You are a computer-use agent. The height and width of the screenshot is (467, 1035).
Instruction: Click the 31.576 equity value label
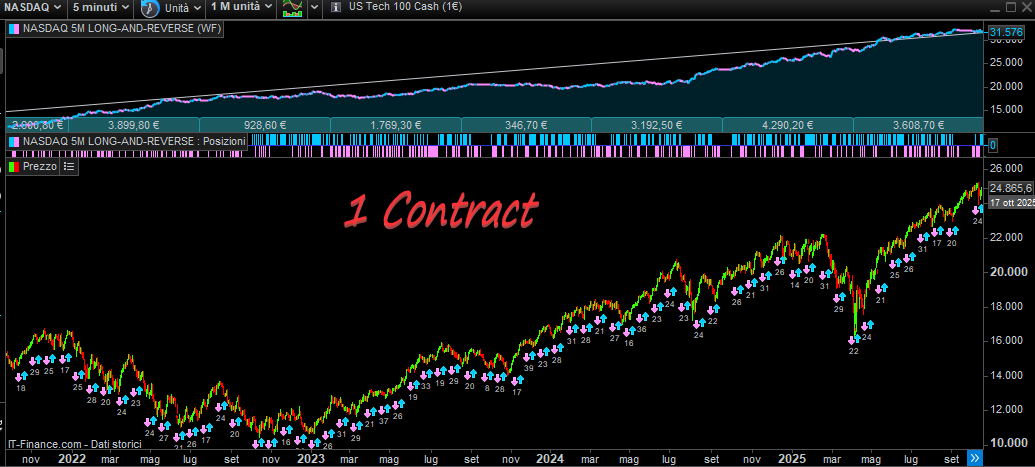click(1005, 33)
